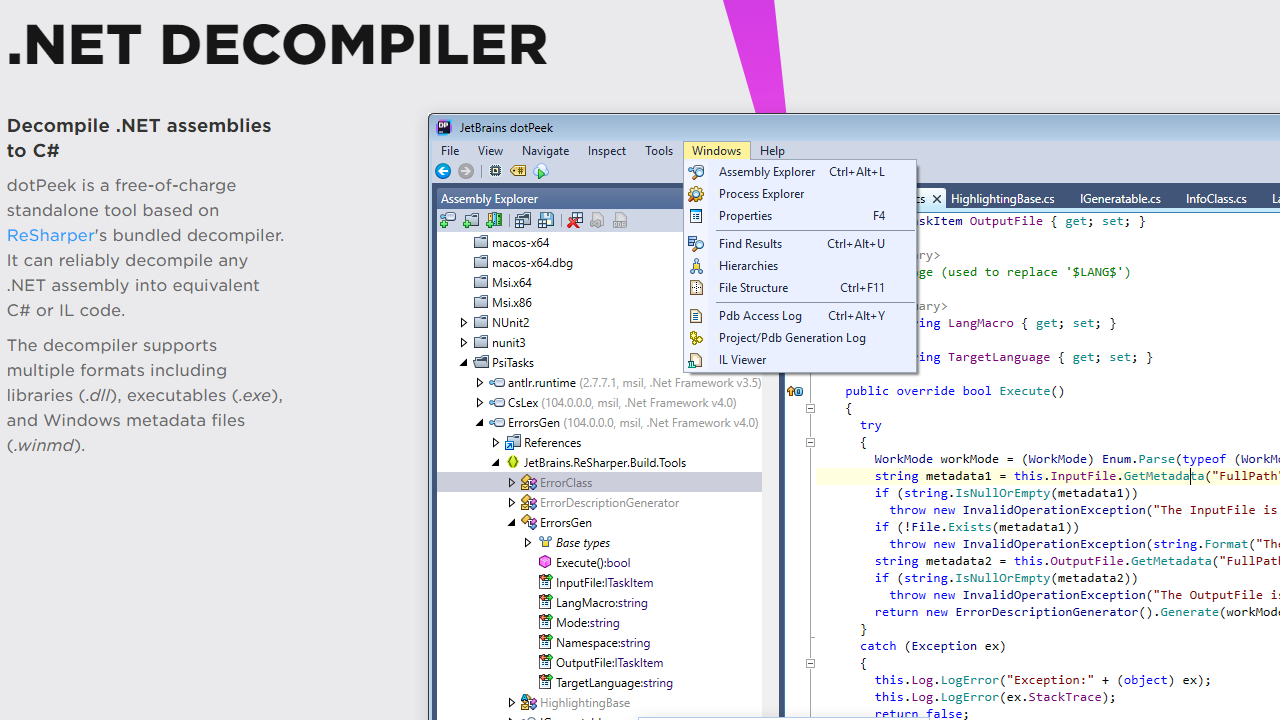Click the red X clear assembly list icon
Screen dimensions: 1280x720
[x=574, y=221]
